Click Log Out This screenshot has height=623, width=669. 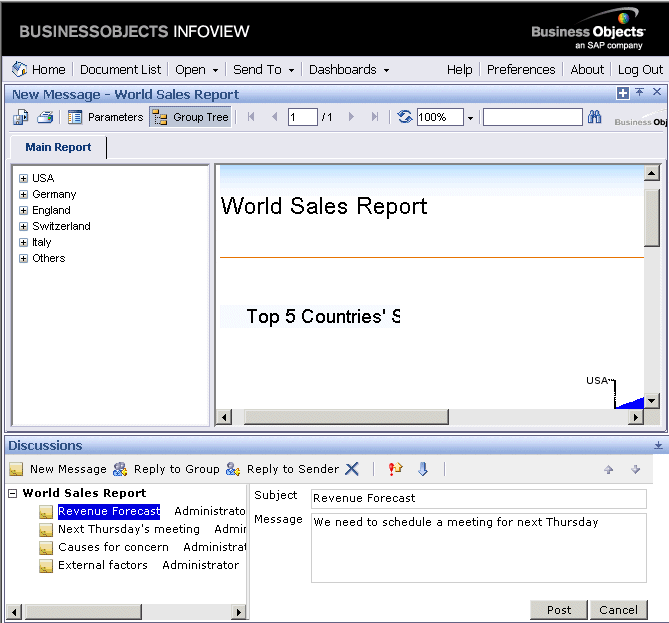640,70
